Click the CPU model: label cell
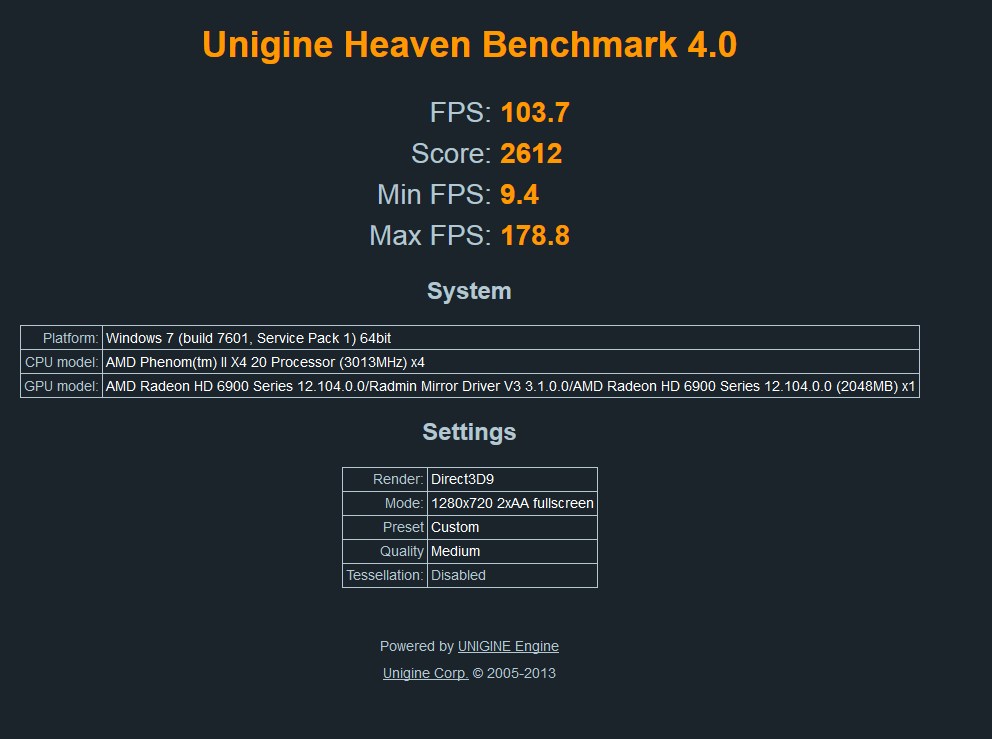Viewport: 992px width, 739px height. pyautogui.click(x=61, y=362)
